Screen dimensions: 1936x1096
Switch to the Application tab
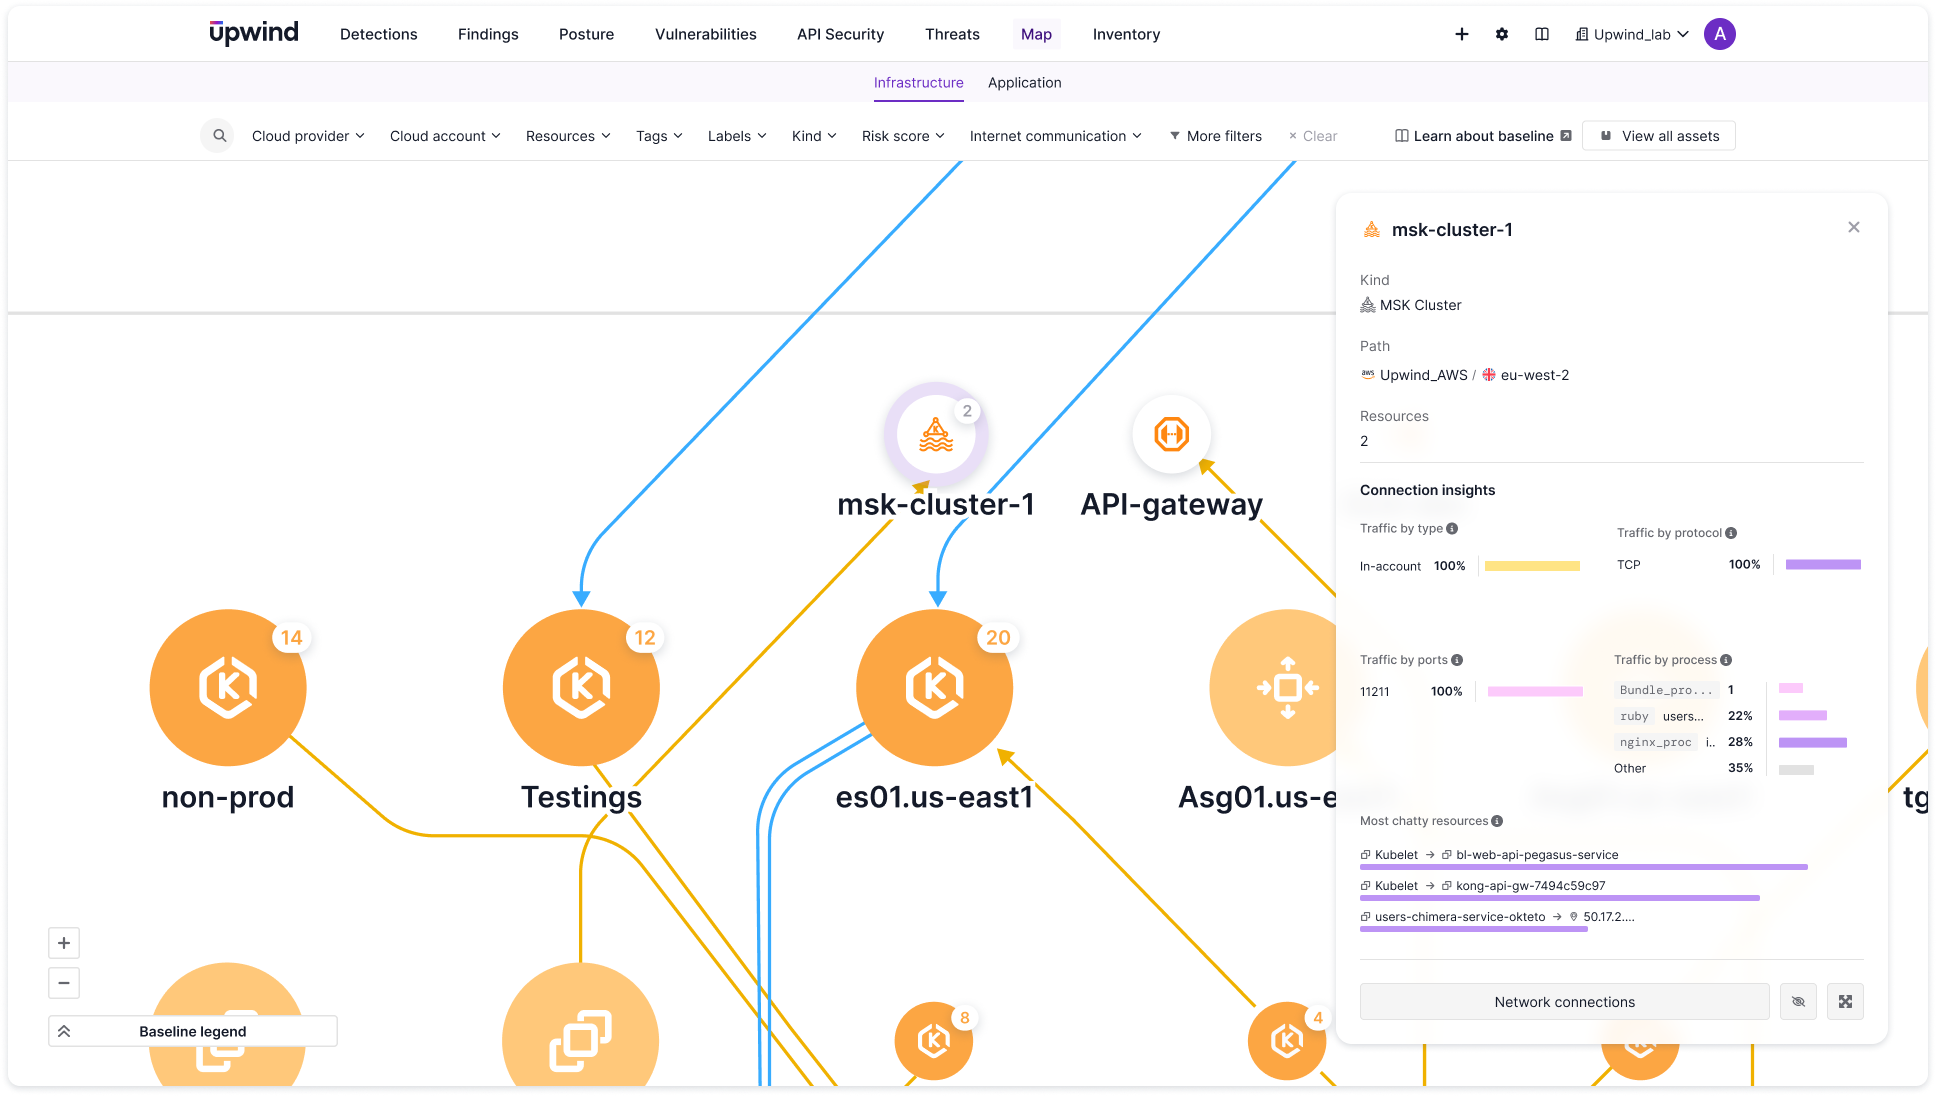[x=1024, y=82]
